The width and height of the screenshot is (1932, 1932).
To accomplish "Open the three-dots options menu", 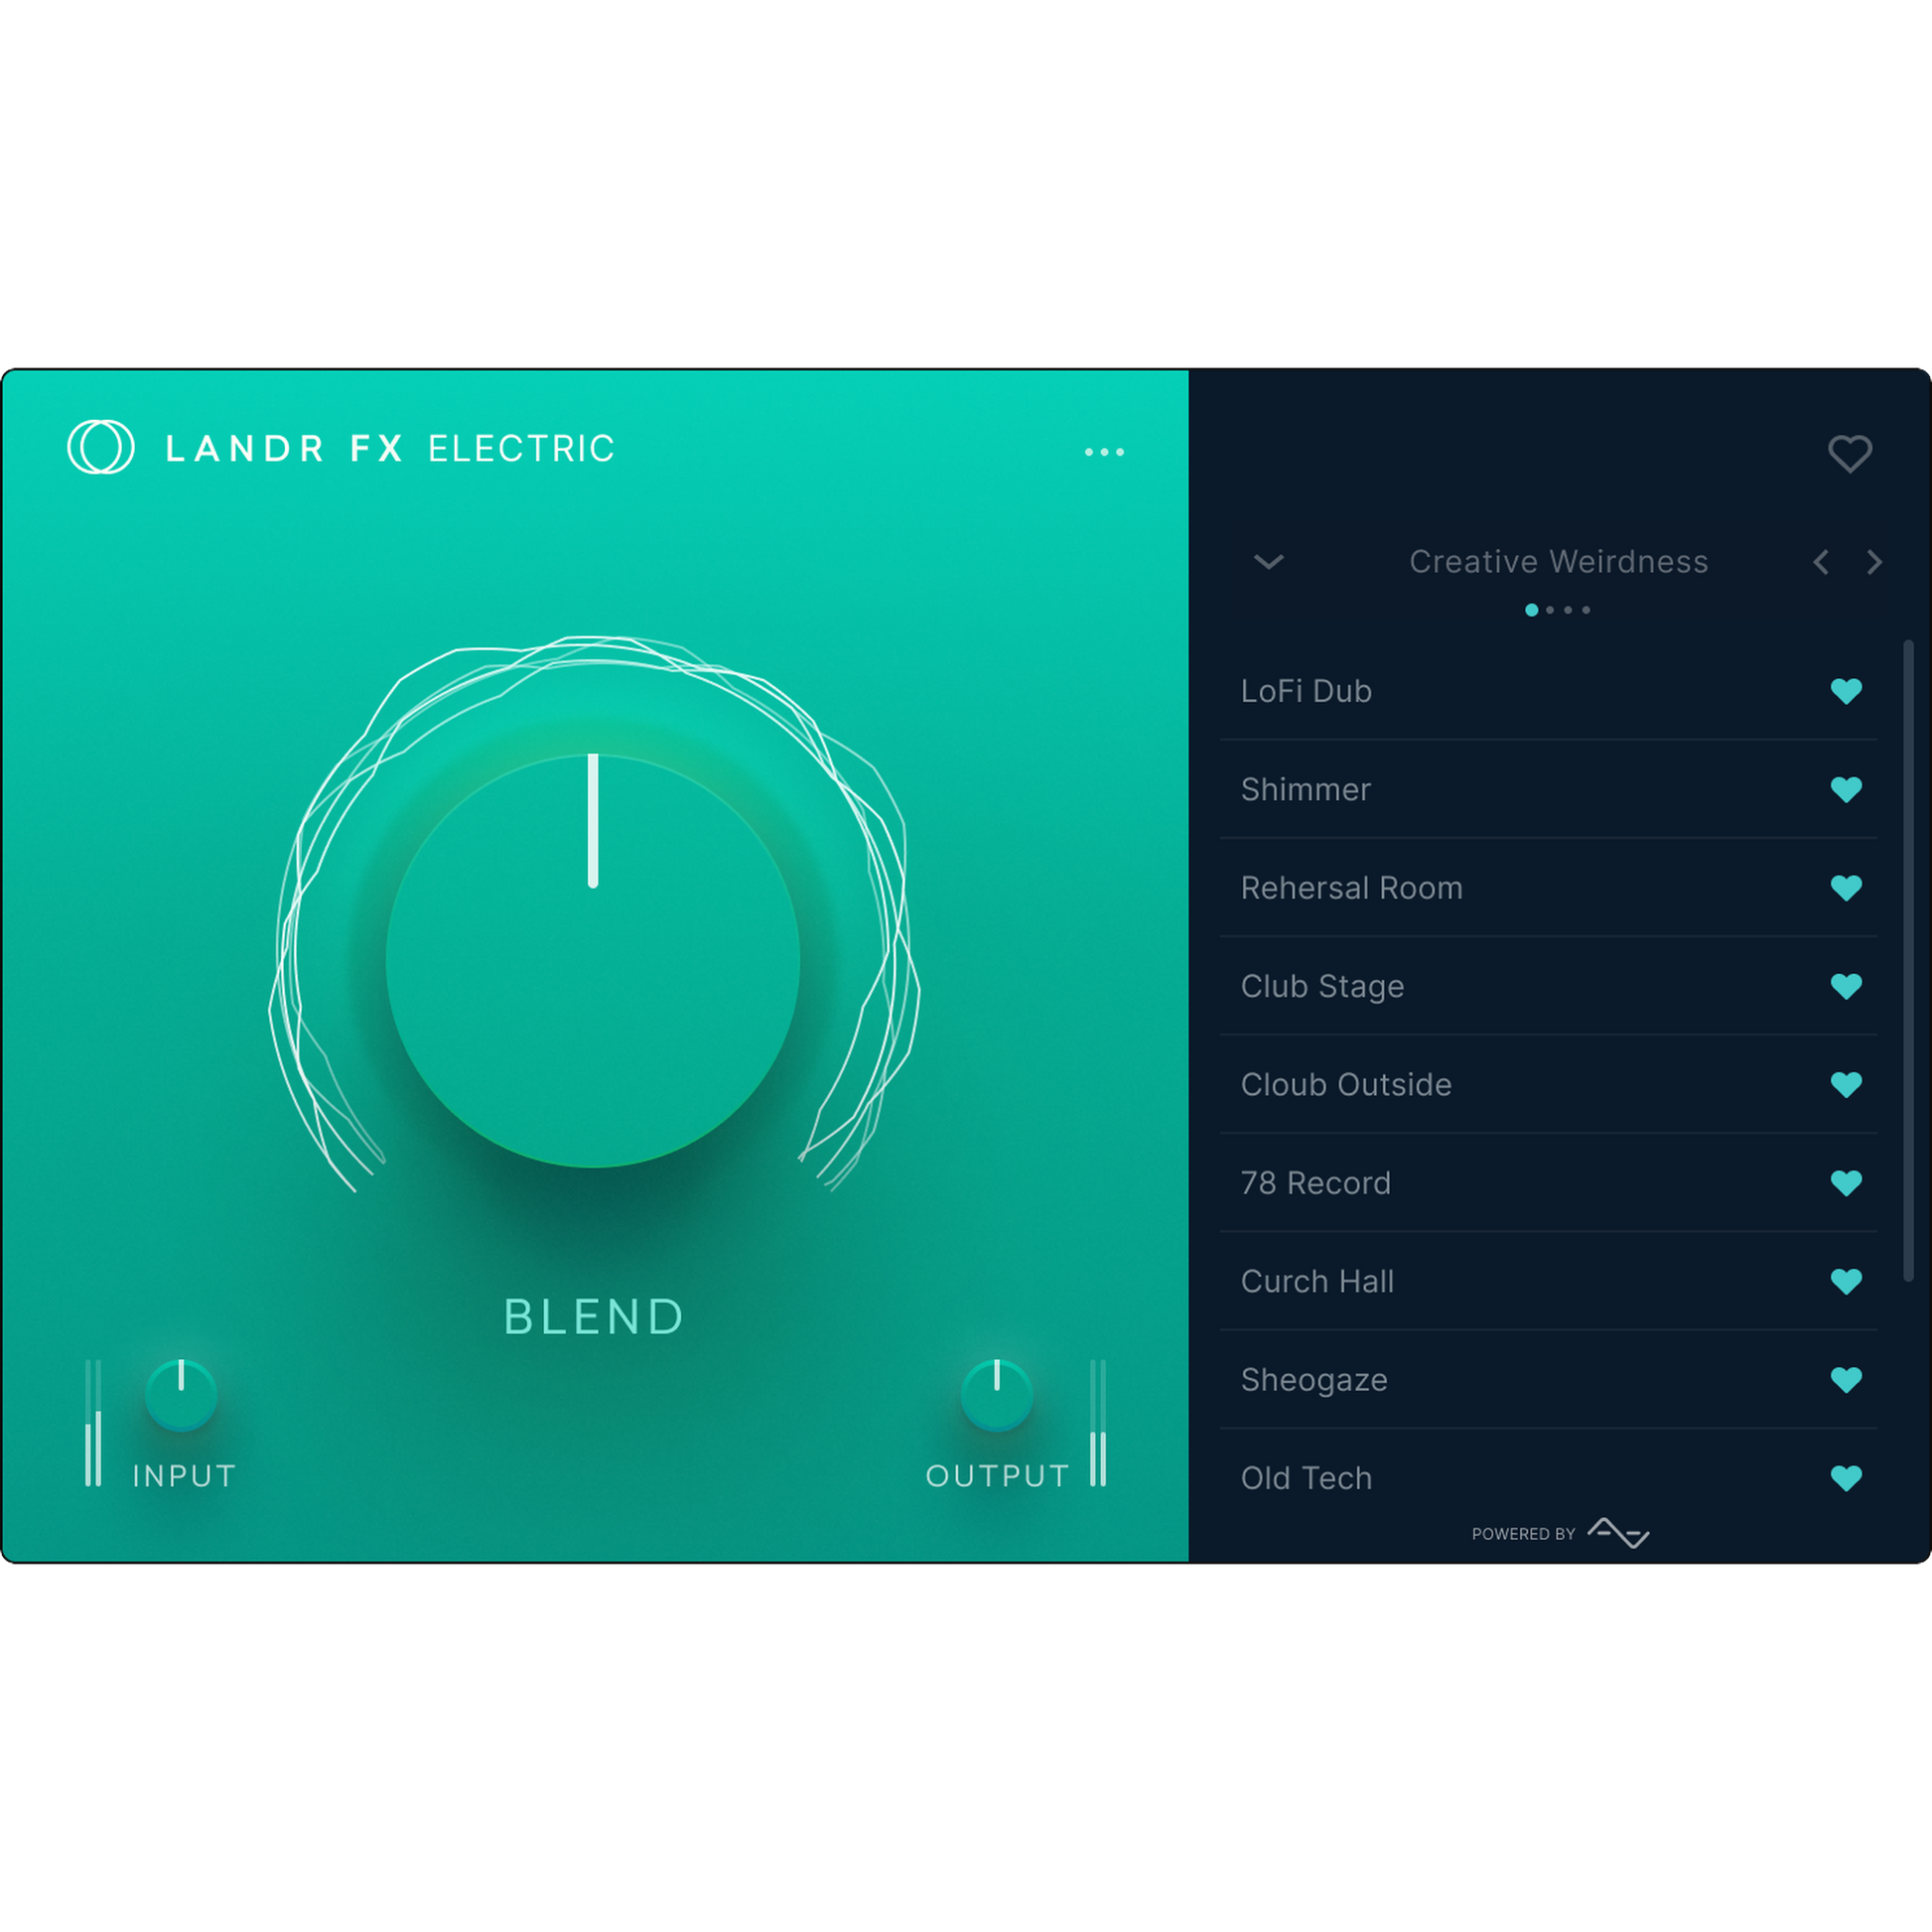I will click(x=1104, y=452).
